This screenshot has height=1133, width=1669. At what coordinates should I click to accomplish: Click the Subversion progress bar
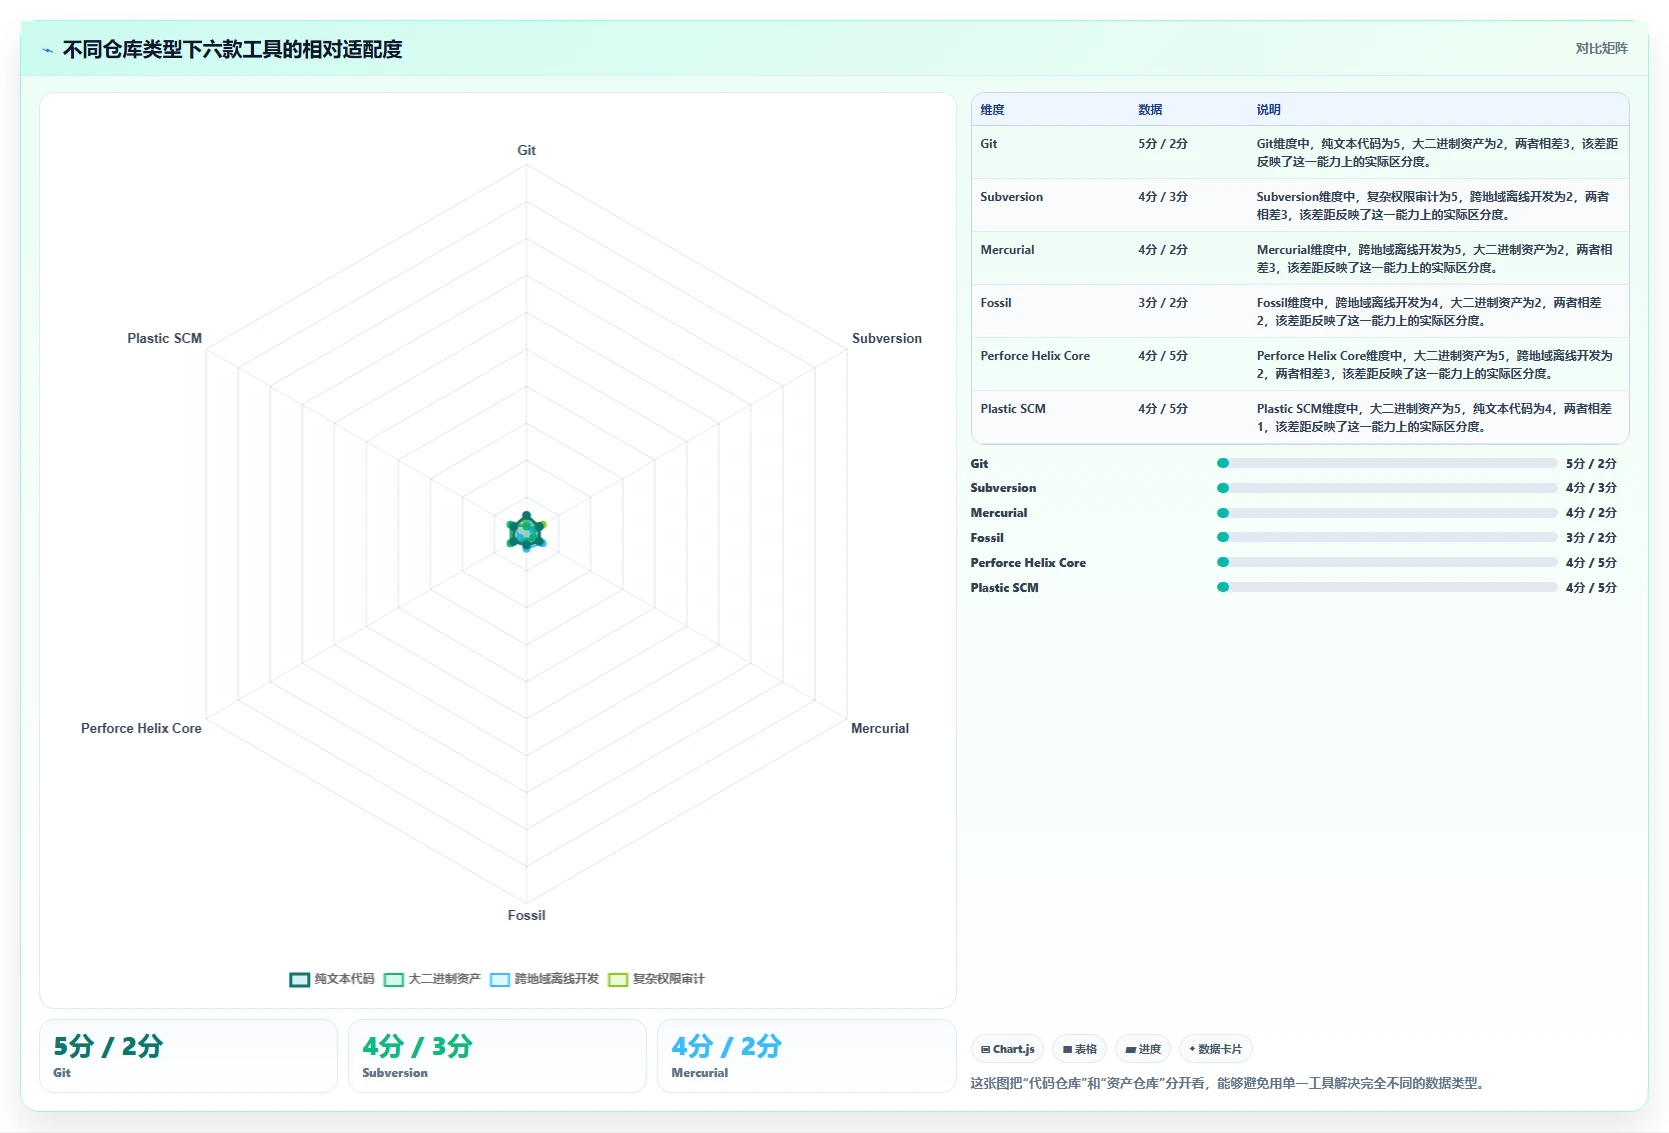(1387, 488)
